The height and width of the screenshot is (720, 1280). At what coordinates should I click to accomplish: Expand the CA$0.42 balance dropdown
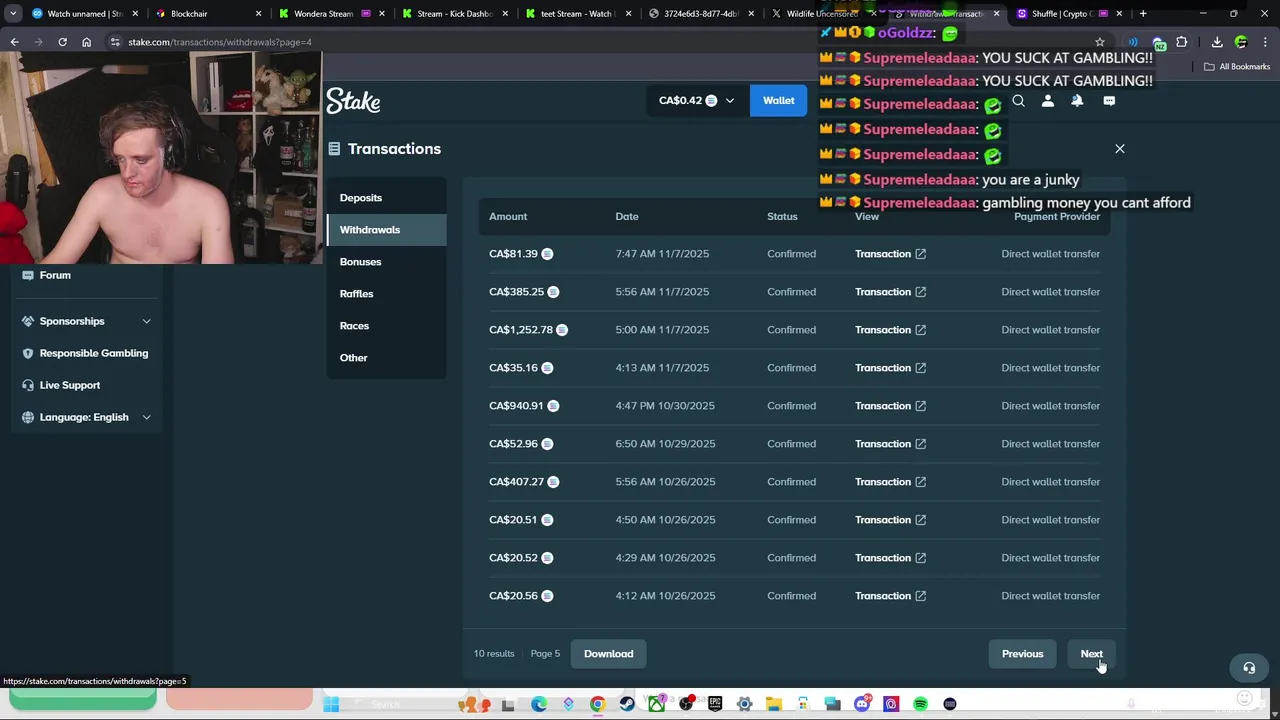click(x=697, y=100)
